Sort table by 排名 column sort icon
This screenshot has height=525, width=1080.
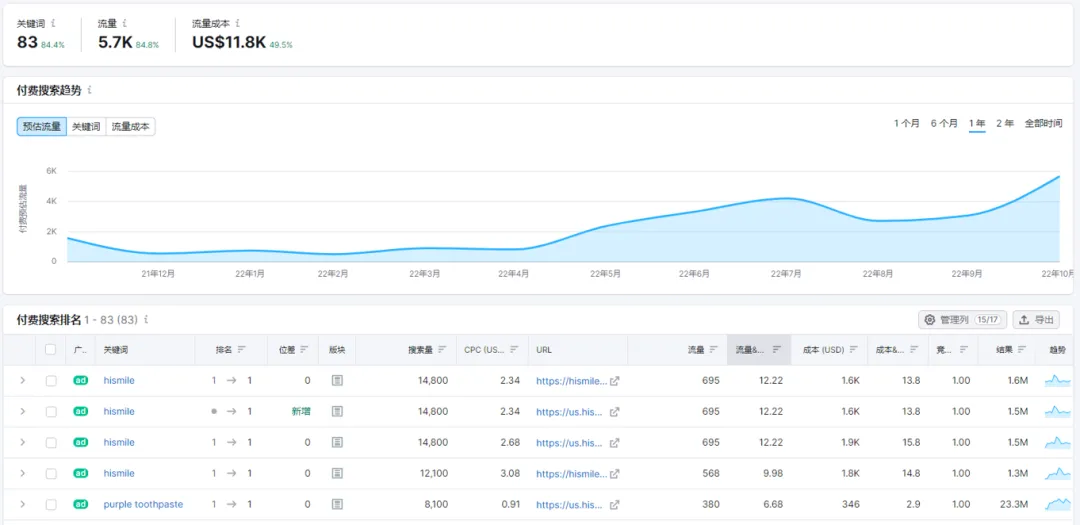242,349
